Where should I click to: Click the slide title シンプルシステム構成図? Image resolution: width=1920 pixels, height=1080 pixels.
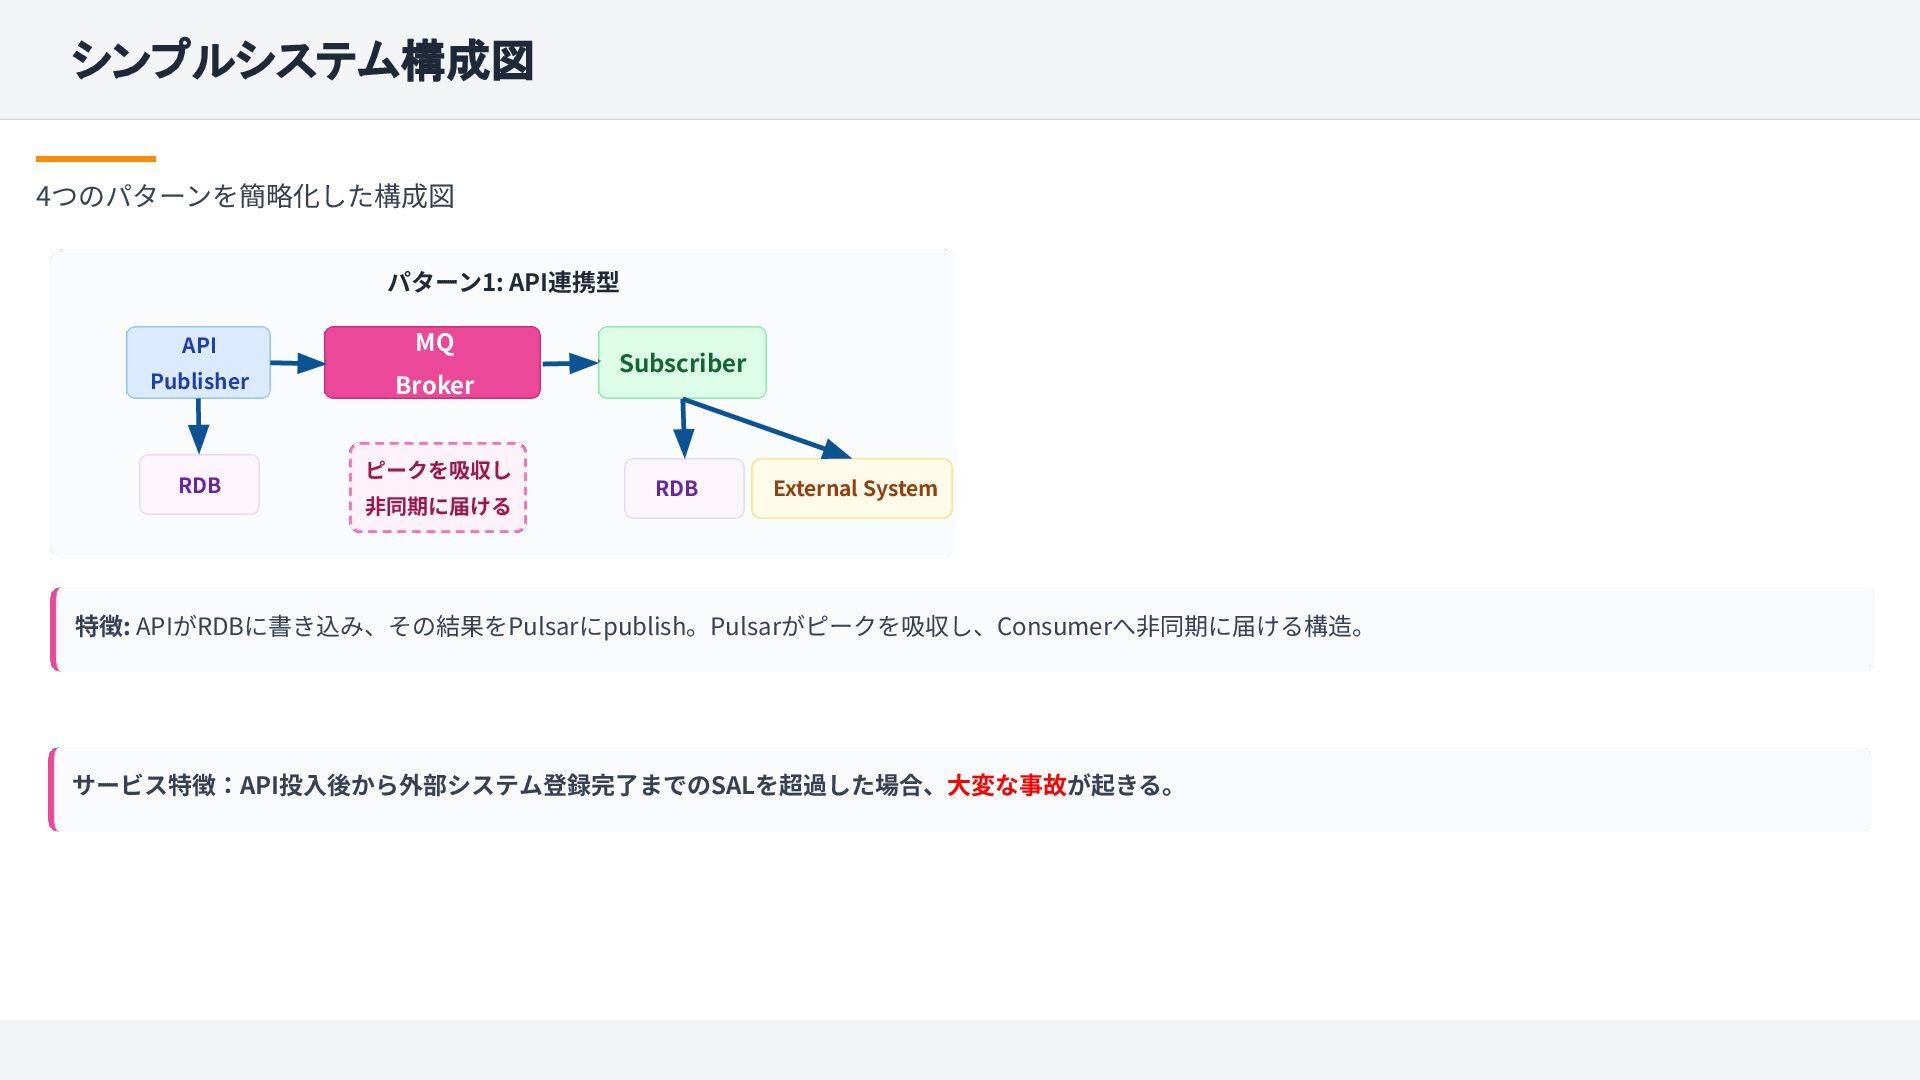302,60
